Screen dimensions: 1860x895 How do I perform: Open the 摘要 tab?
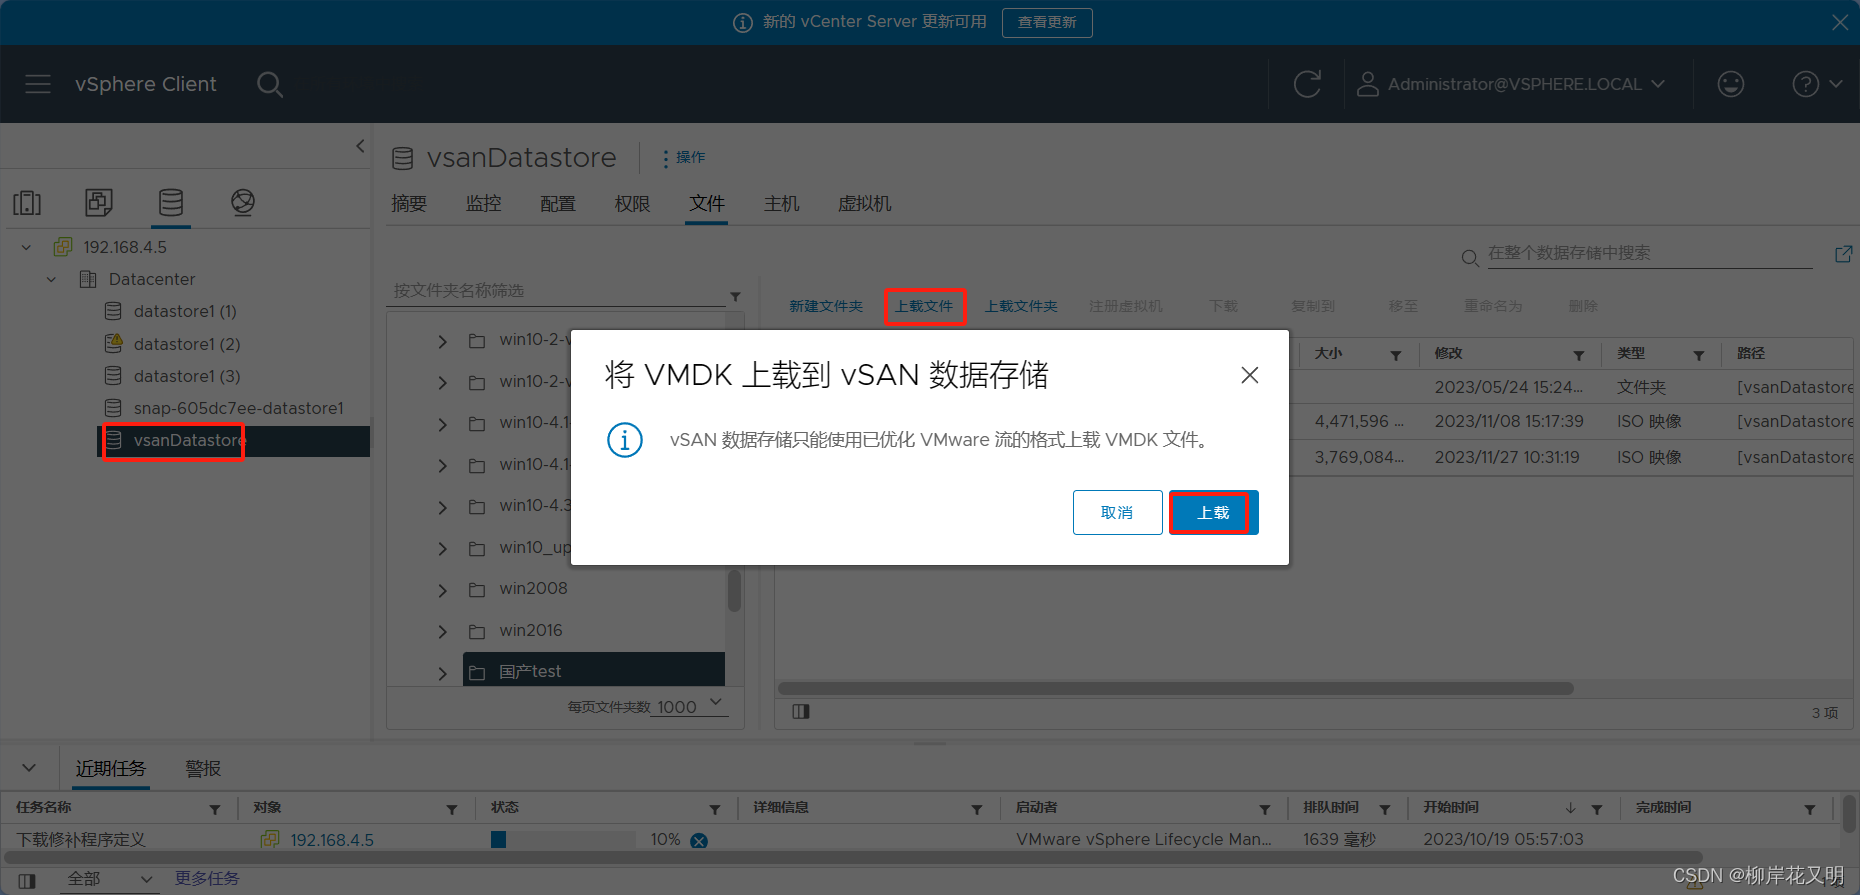pyautogui.click(x=409, y=204)
